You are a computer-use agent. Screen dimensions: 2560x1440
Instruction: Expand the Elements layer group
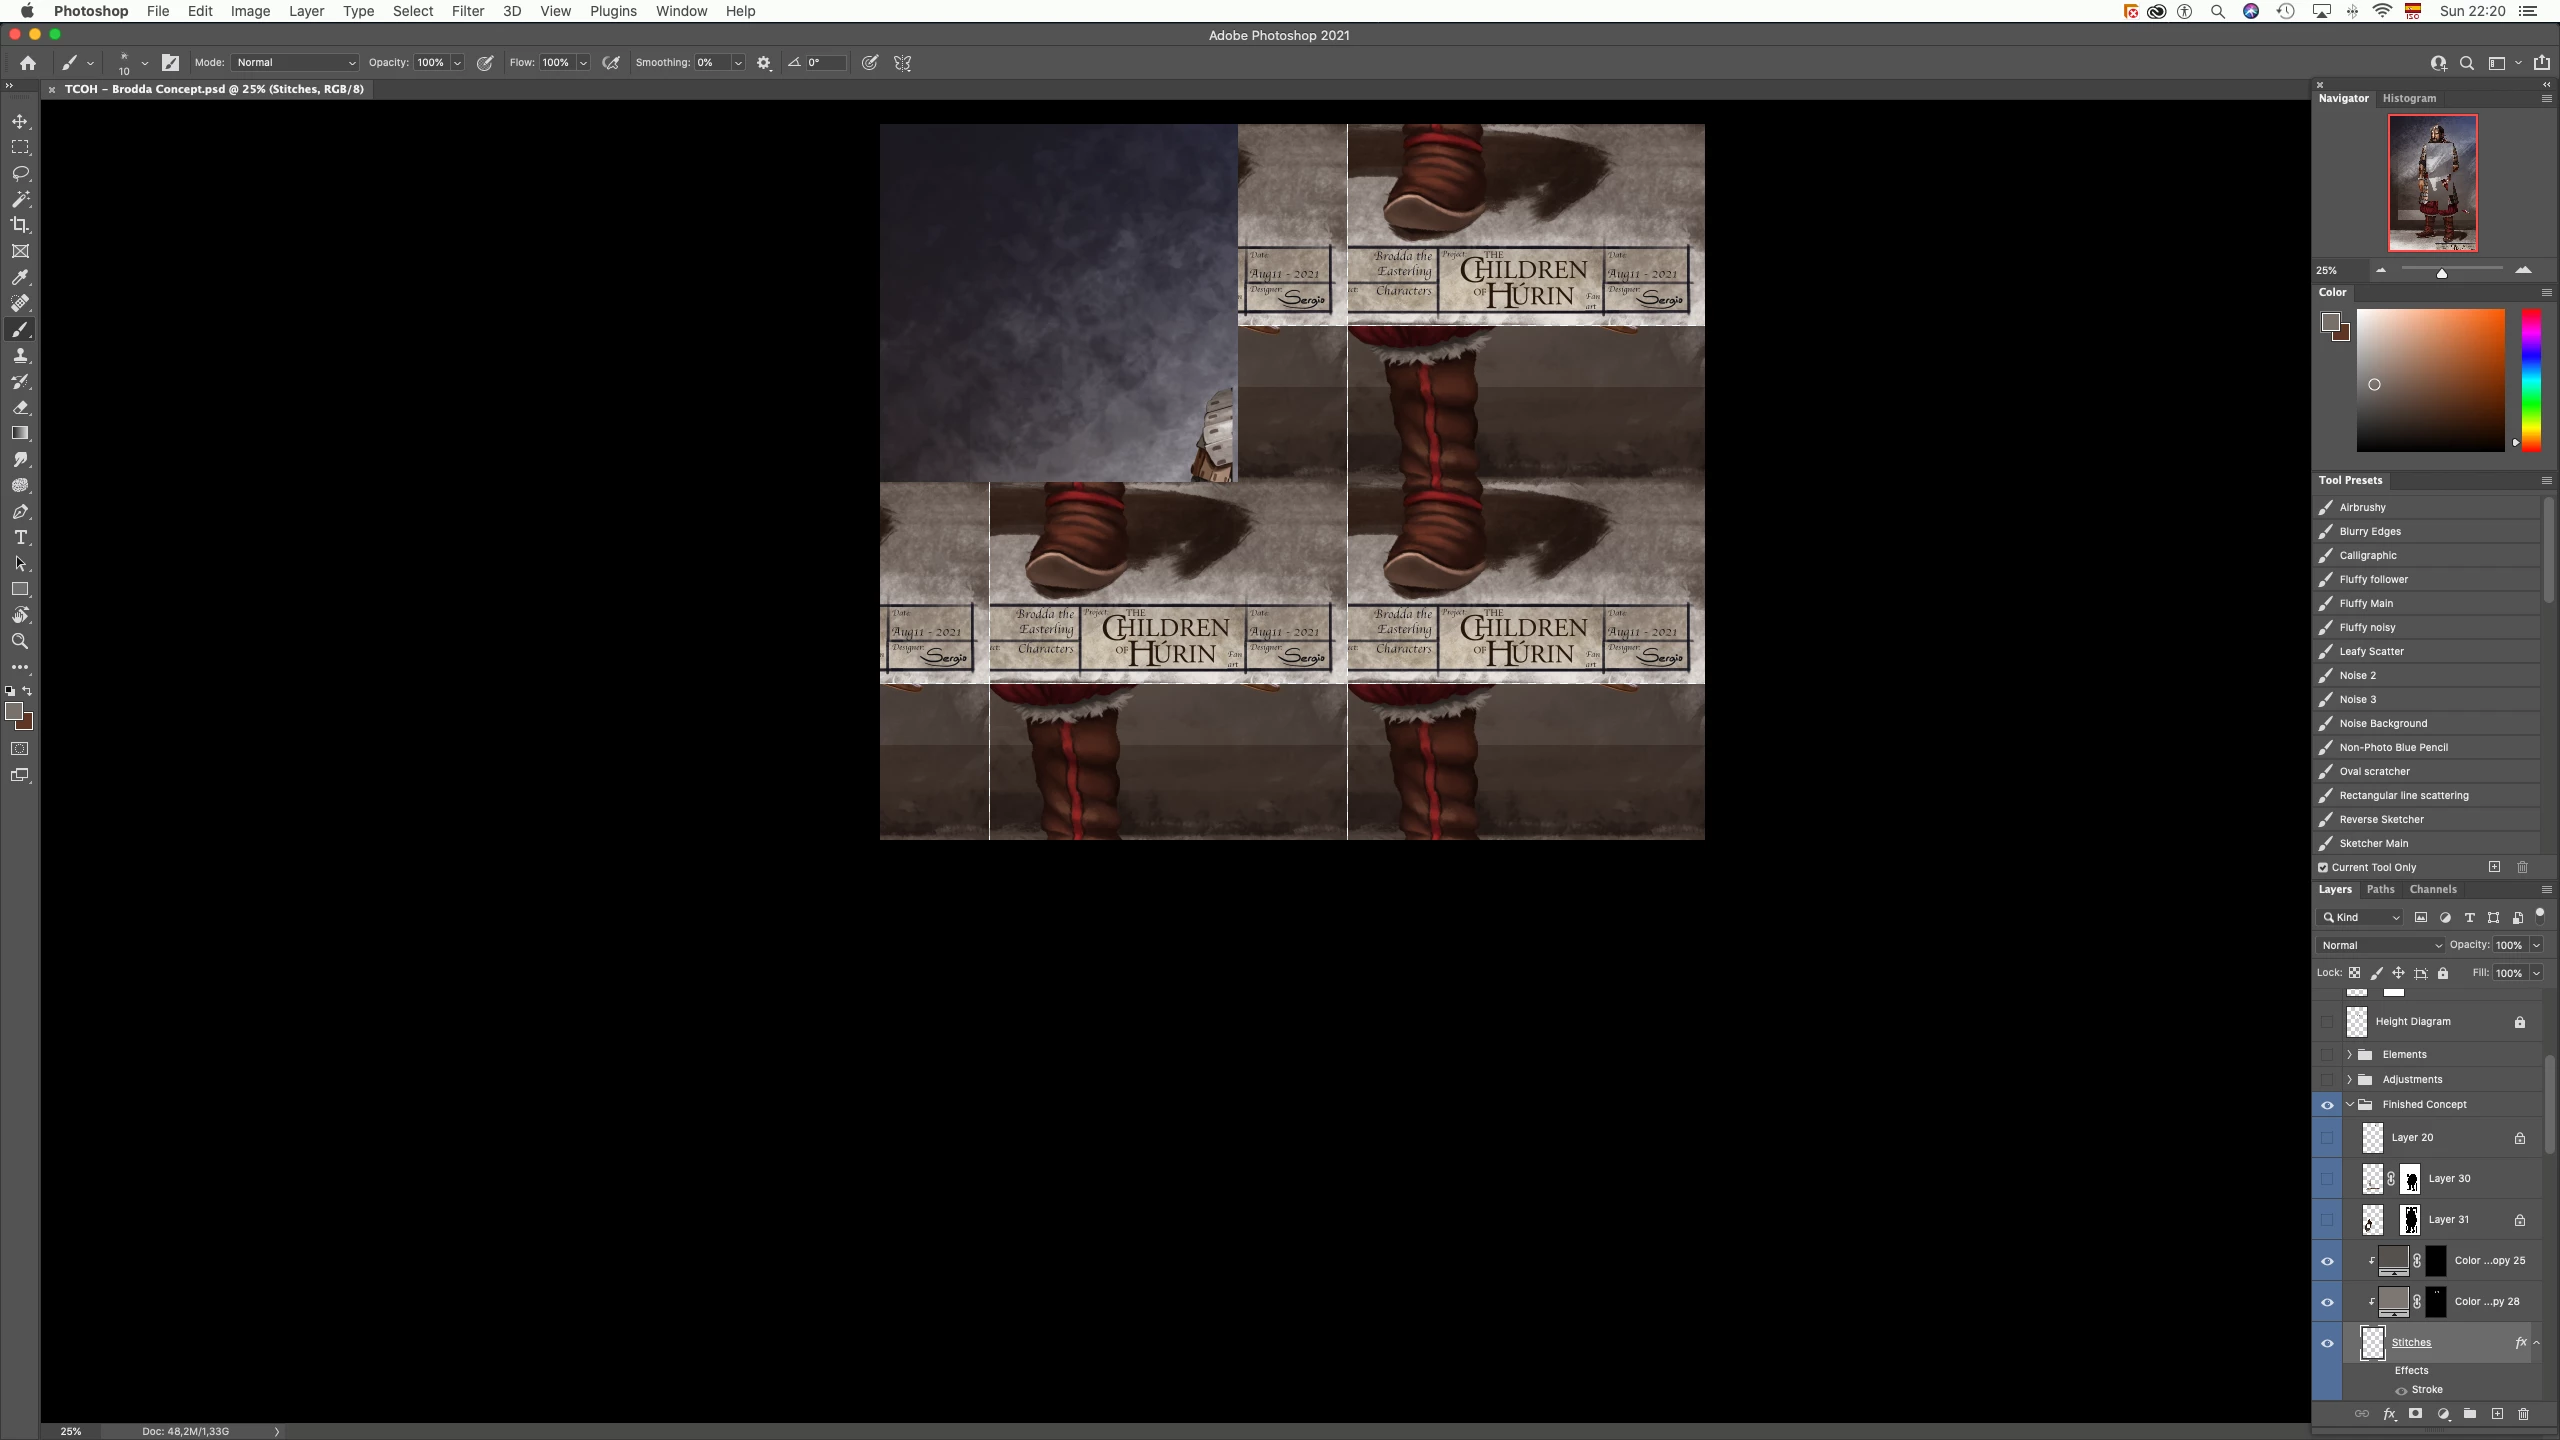click(2349, 1054)
